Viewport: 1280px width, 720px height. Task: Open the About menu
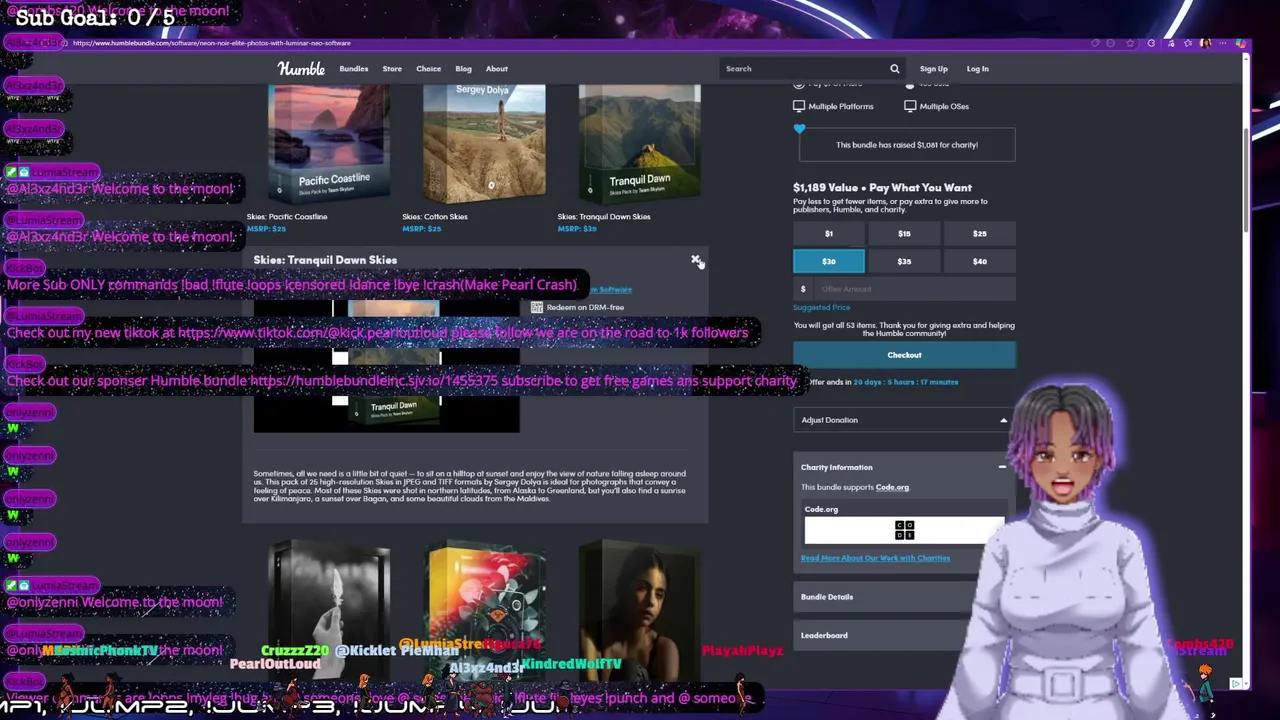pos(497,69)
